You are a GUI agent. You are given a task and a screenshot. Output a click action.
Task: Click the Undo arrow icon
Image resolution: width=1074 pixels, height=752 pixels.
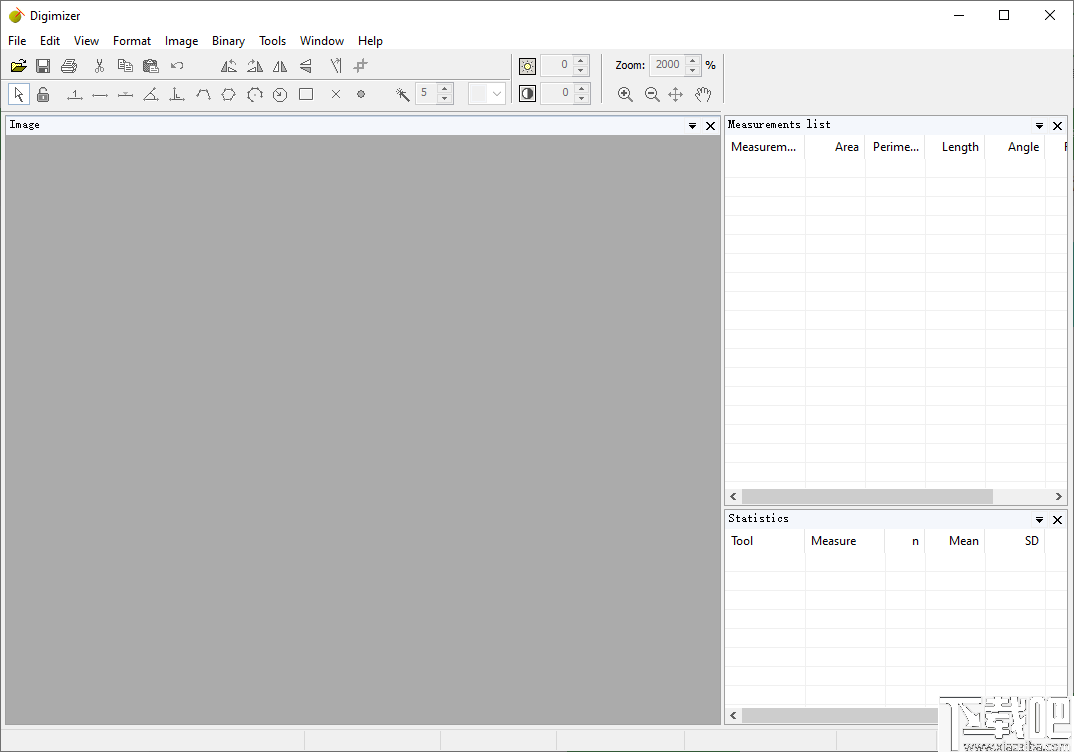[177, 66]
